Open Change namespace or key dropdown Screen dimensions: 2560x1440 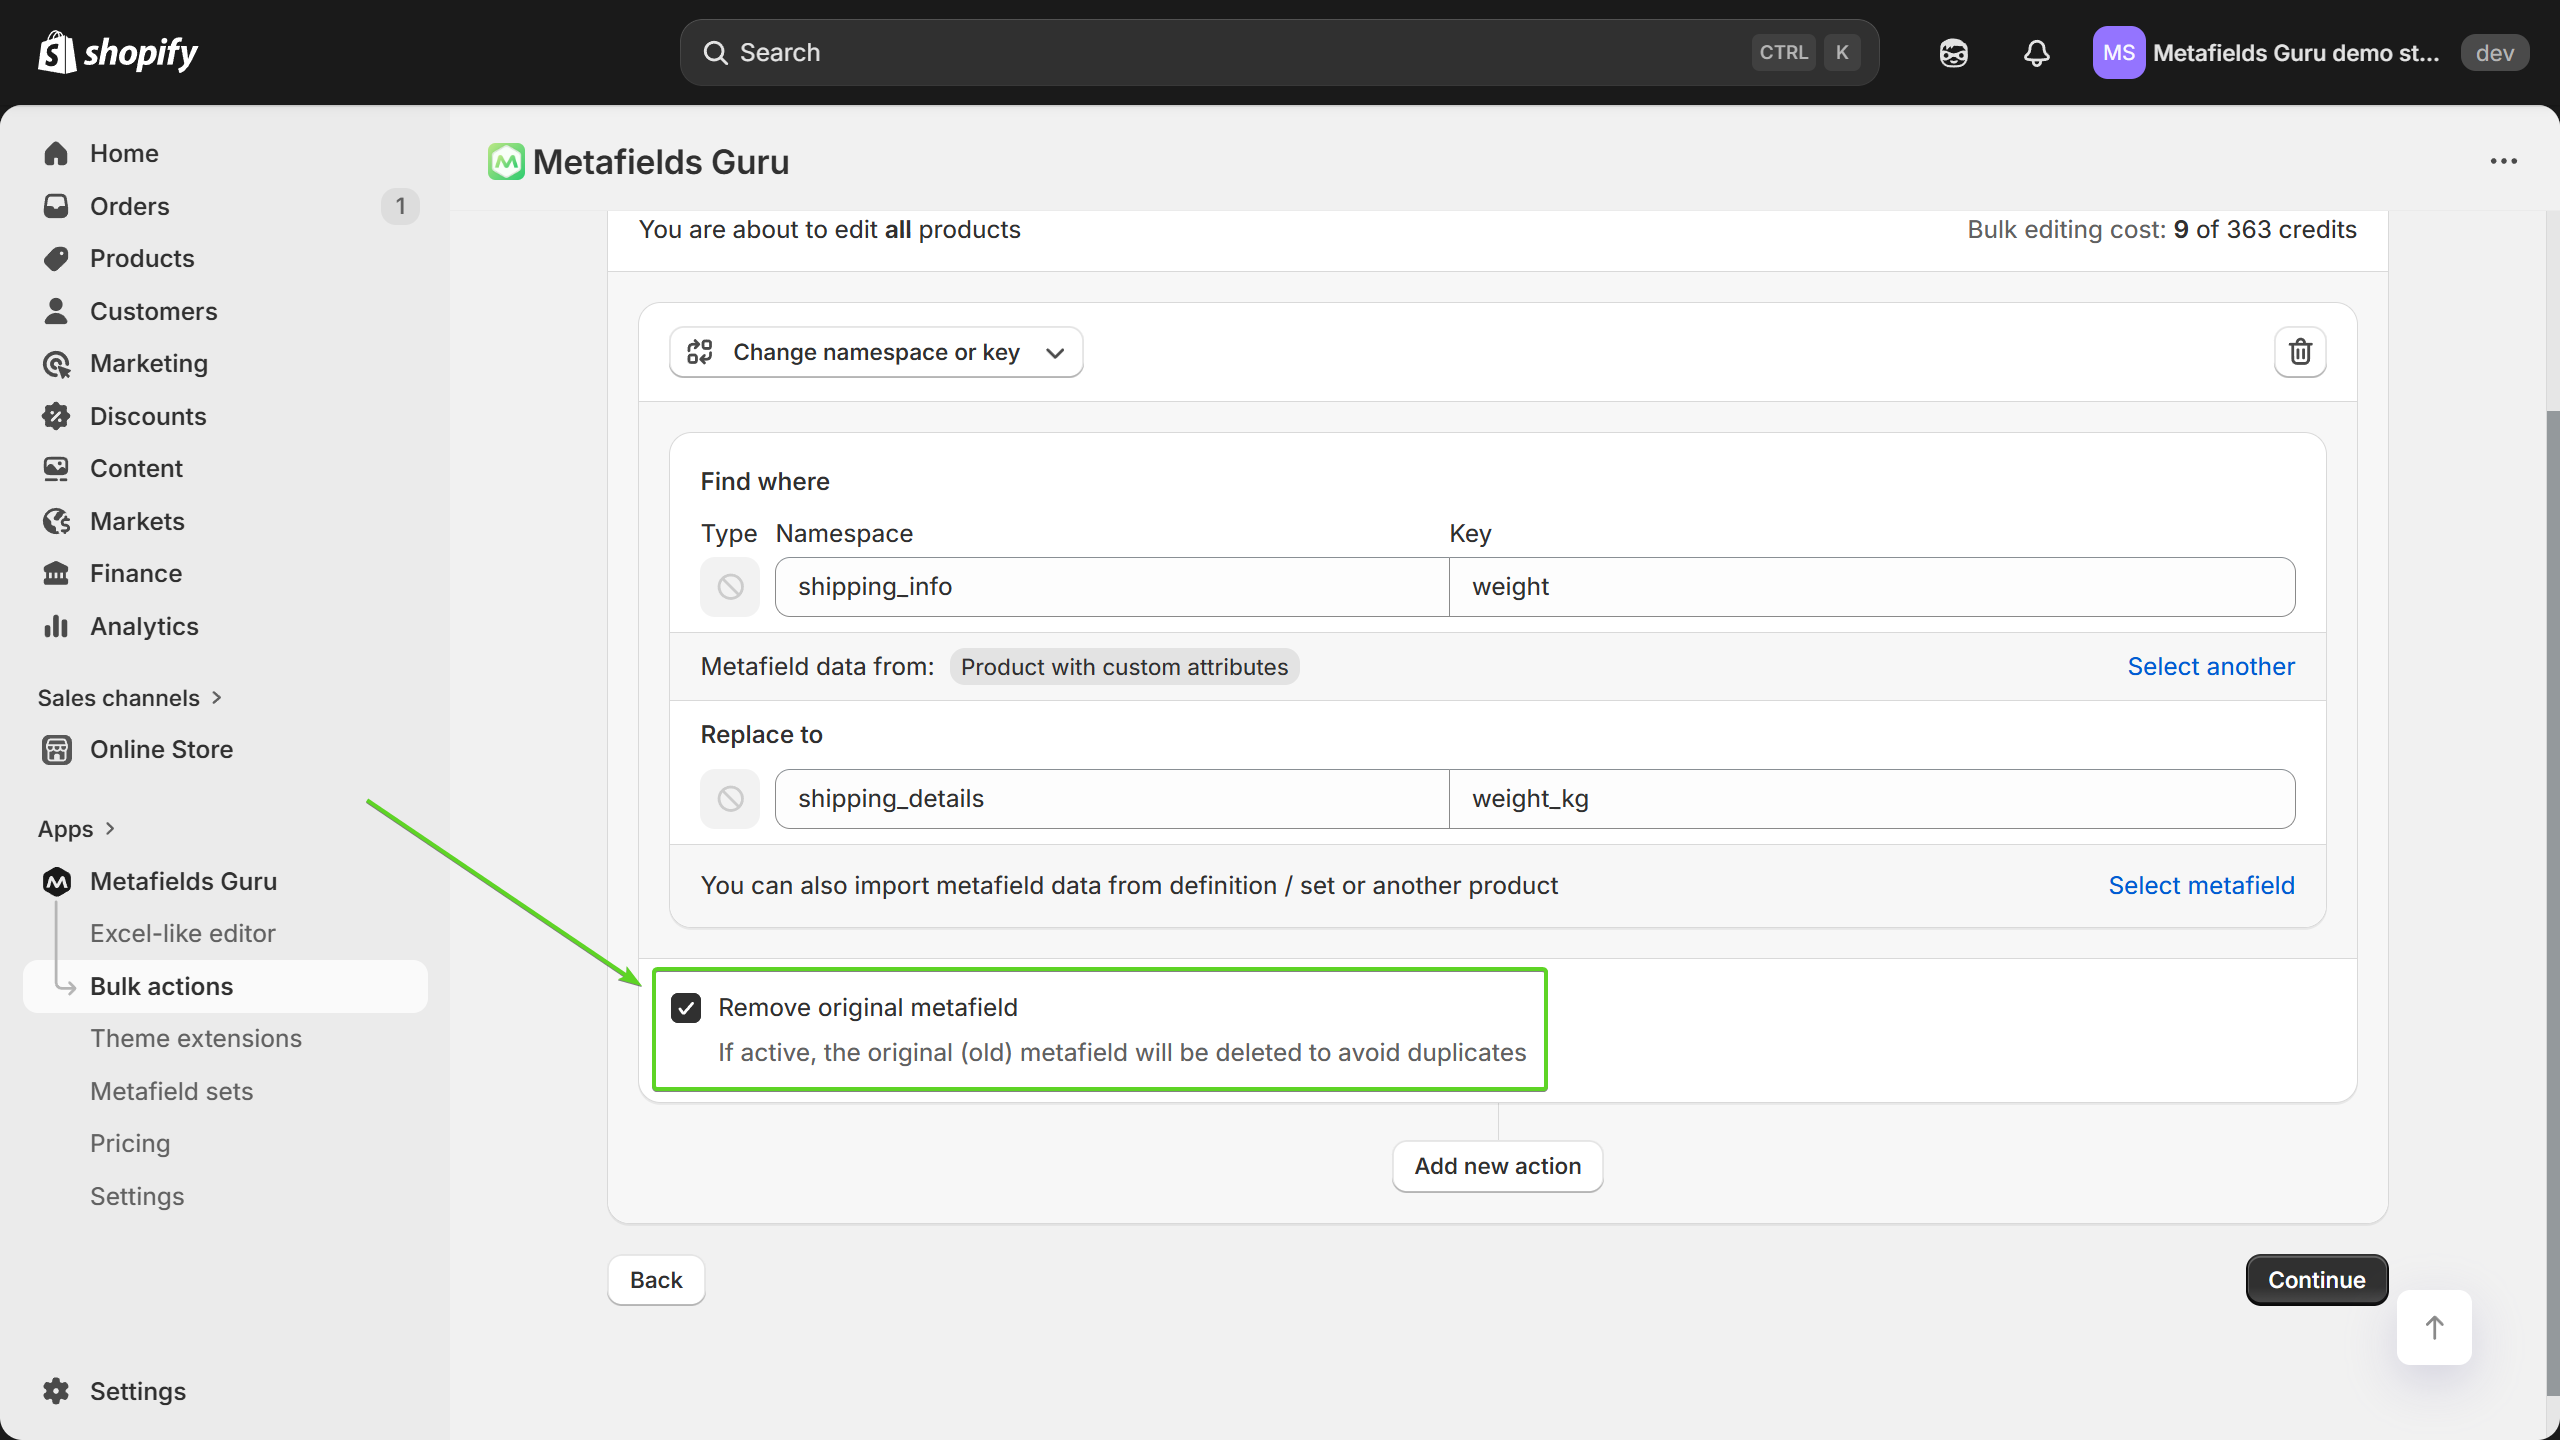coord(875,352)
